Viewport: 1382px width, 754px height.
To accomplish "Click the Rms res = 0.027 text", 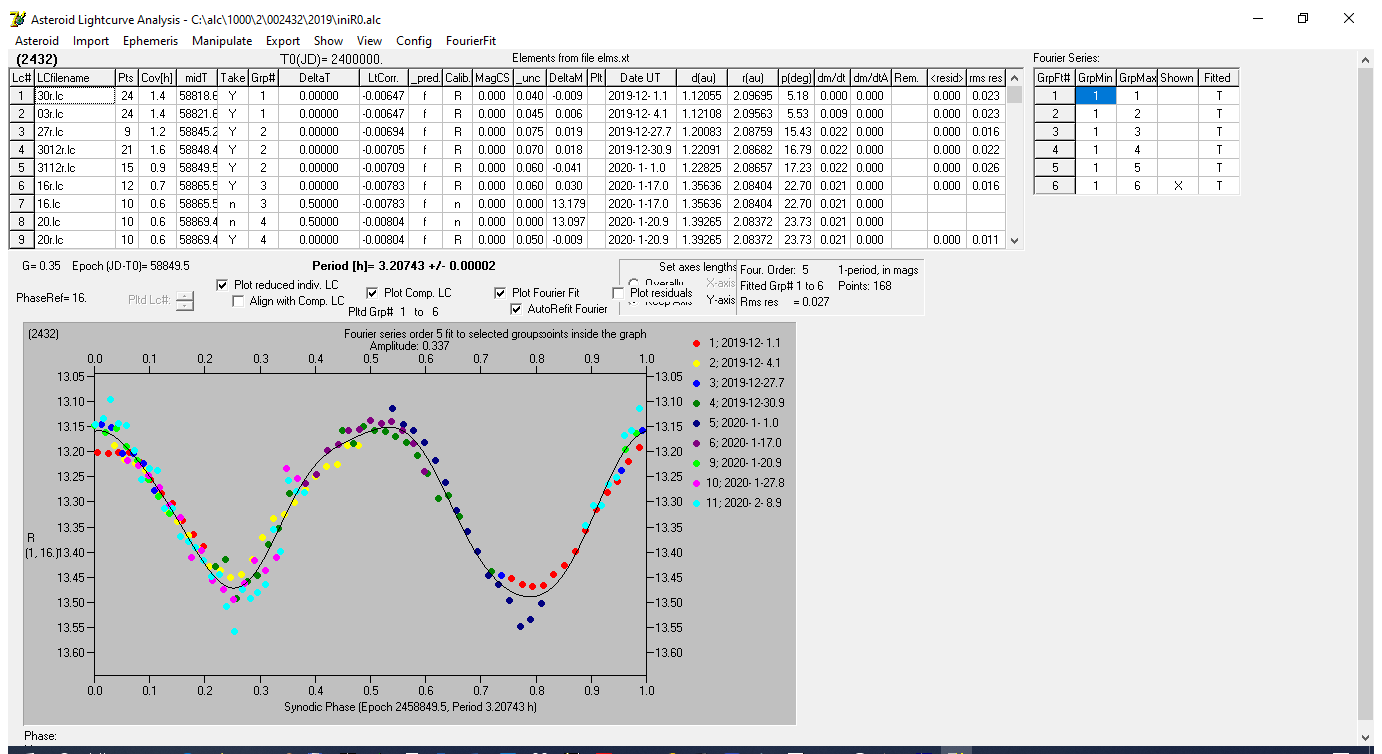I will (x=785, y=302).
